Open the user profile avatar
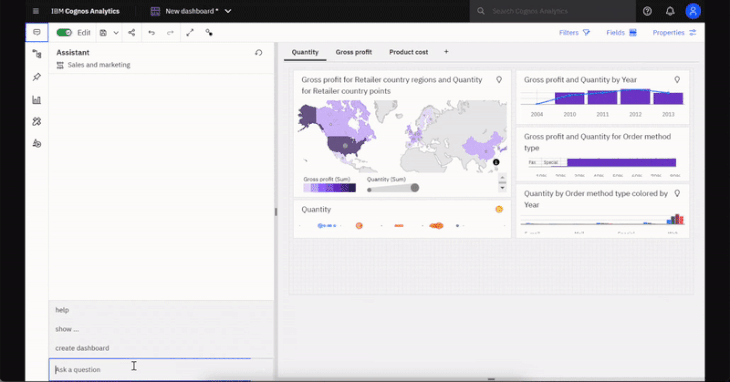 (693, 11)
